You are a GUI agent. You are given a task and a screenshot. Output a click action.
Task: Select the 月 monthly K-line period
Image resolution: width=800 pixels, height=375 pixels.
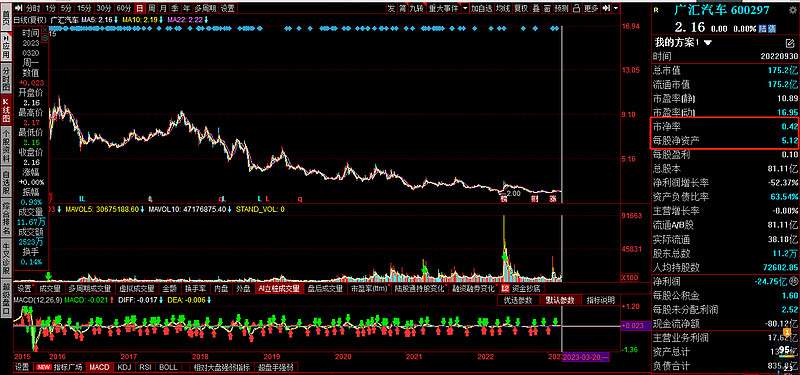[163, 8]
